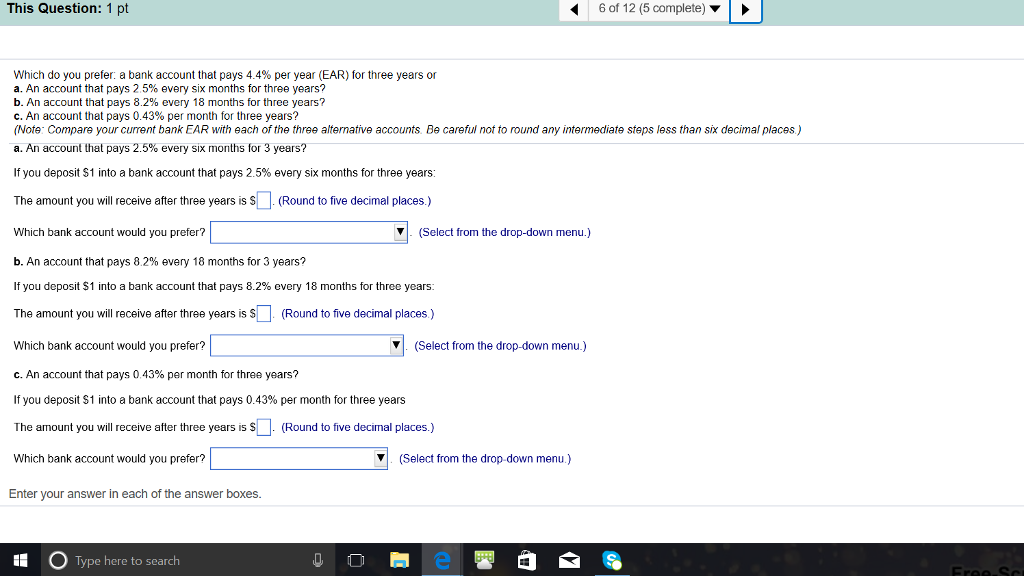Click the answer box for the 2.5% account amount
1024x576 pixels.
coord(262,199)
